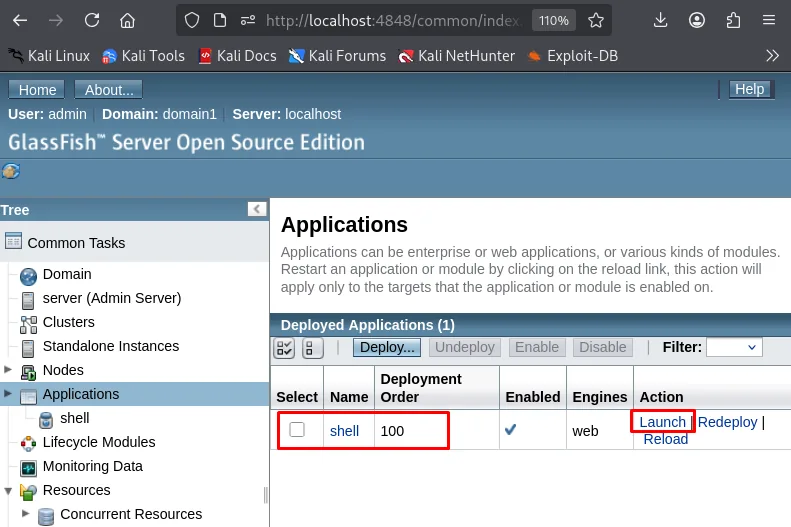Viewport: 791px width, 527px height.
Task: Click the Monitoring Data icon
Action: point(28,469)
